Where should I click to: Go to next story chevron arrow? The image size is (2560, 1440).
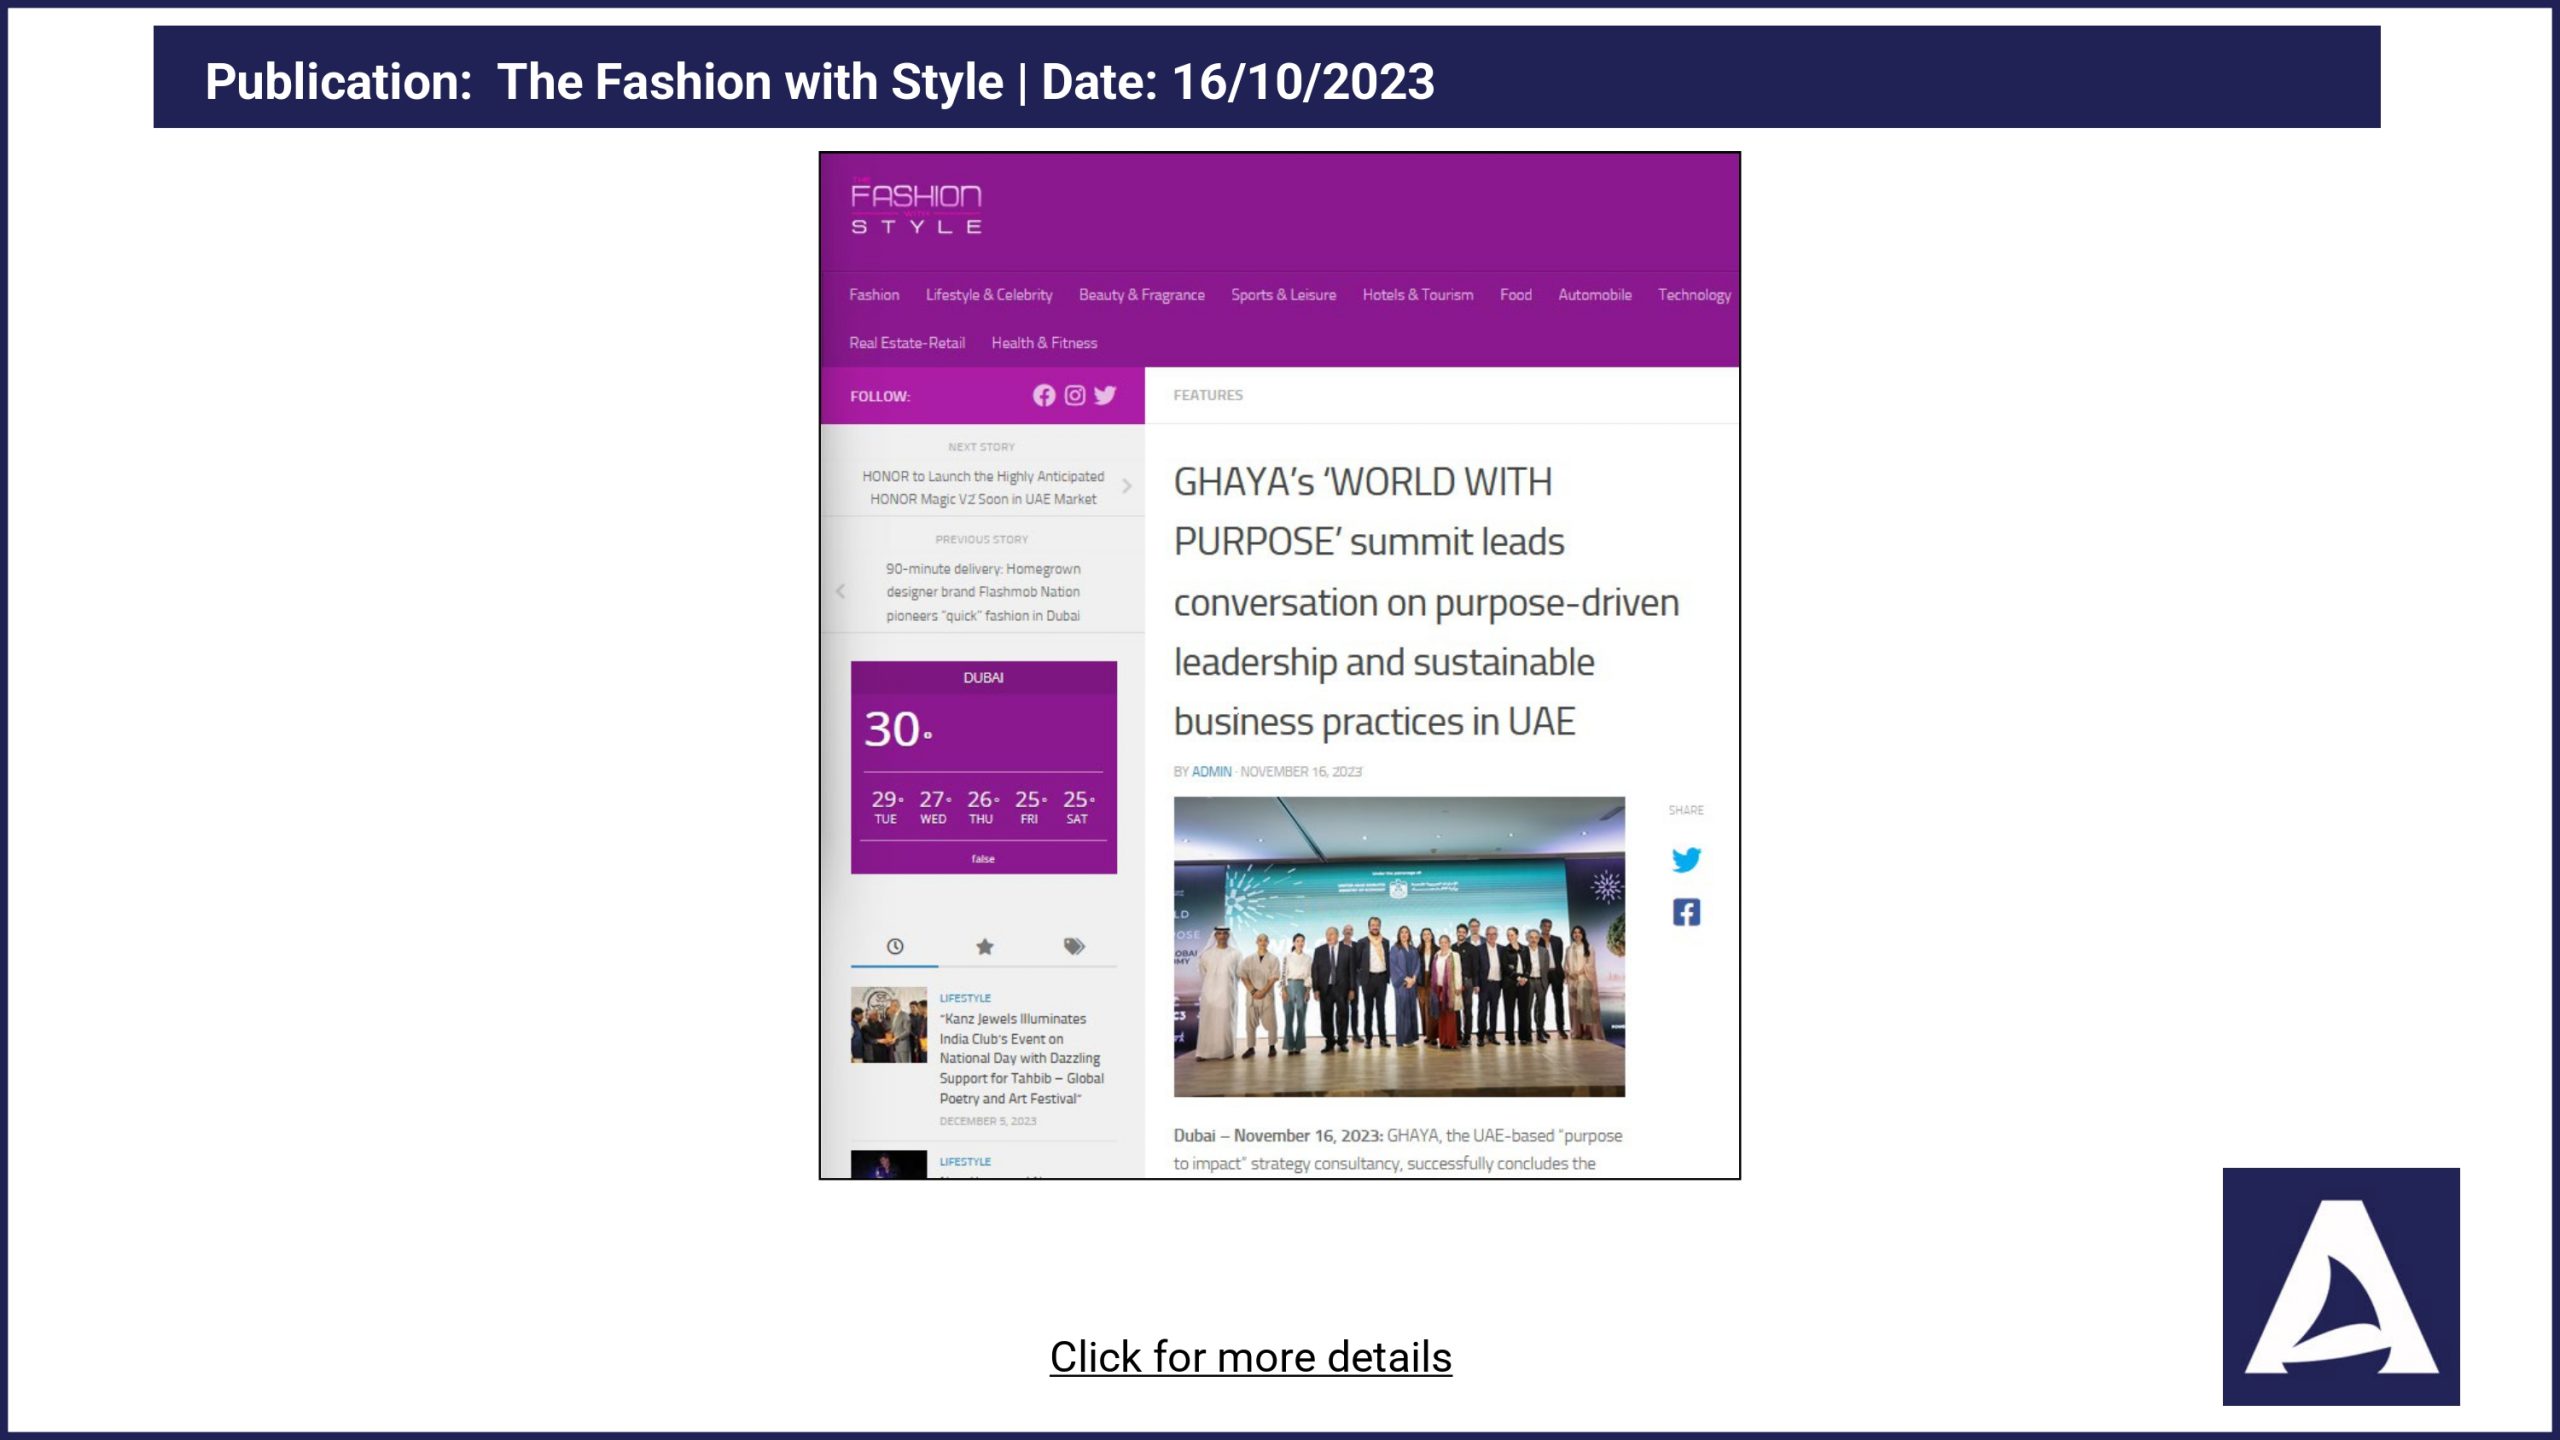coord(1127,486)
